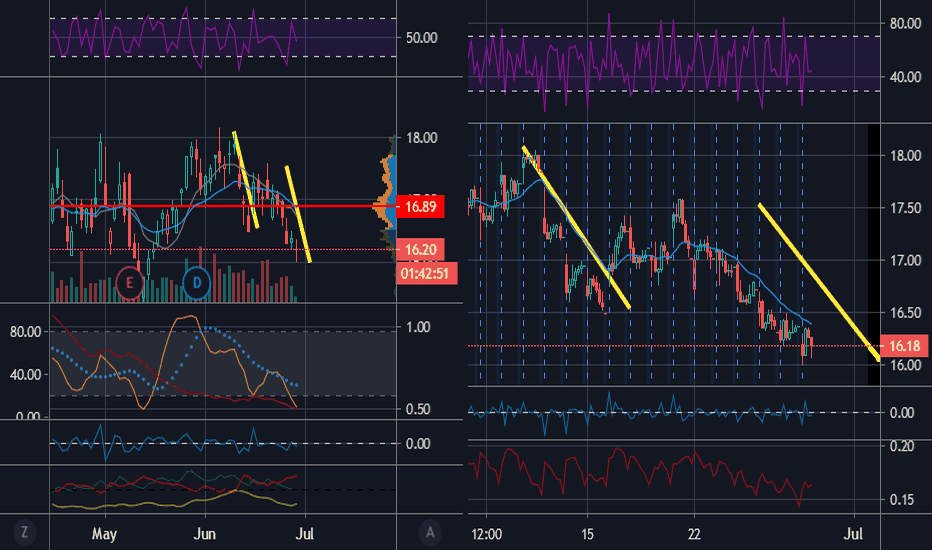Click the 0.50 scale value on left indicator pane
The width and height of the screenshot is (932, 550).
pyautogui.click(x=418, y=409)
